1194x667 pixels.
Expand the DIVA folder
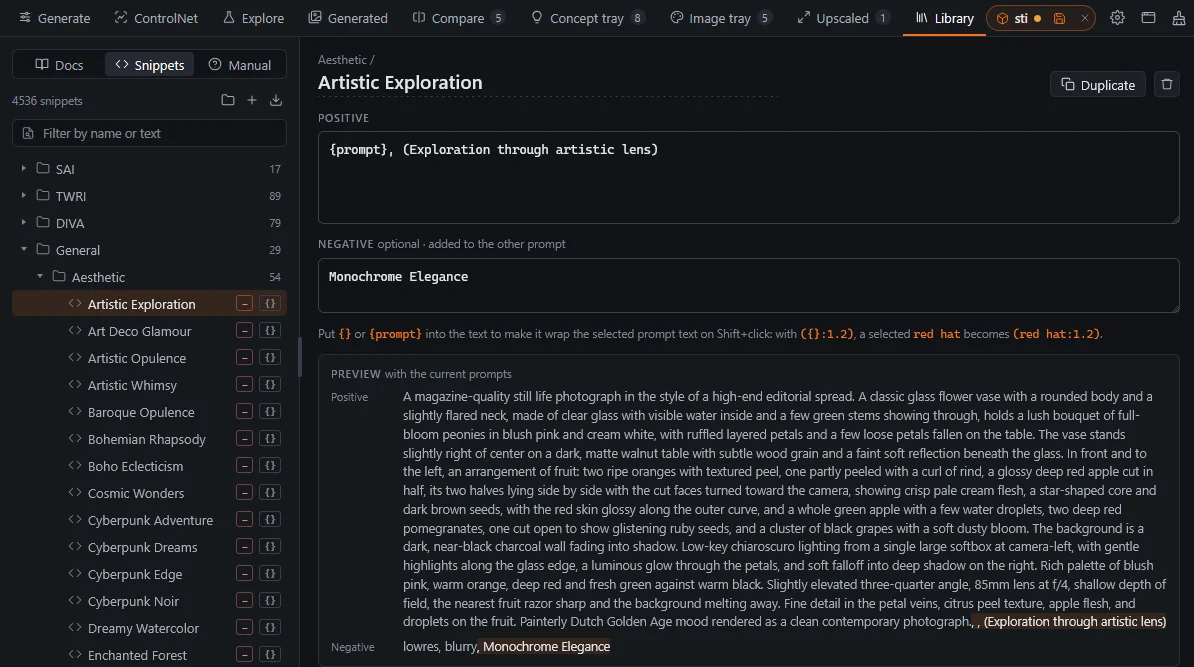tap(24, 222)
